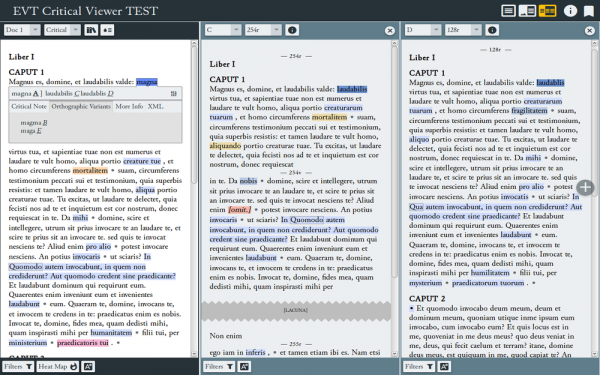Show info for witness D

[x=492, y=30]
